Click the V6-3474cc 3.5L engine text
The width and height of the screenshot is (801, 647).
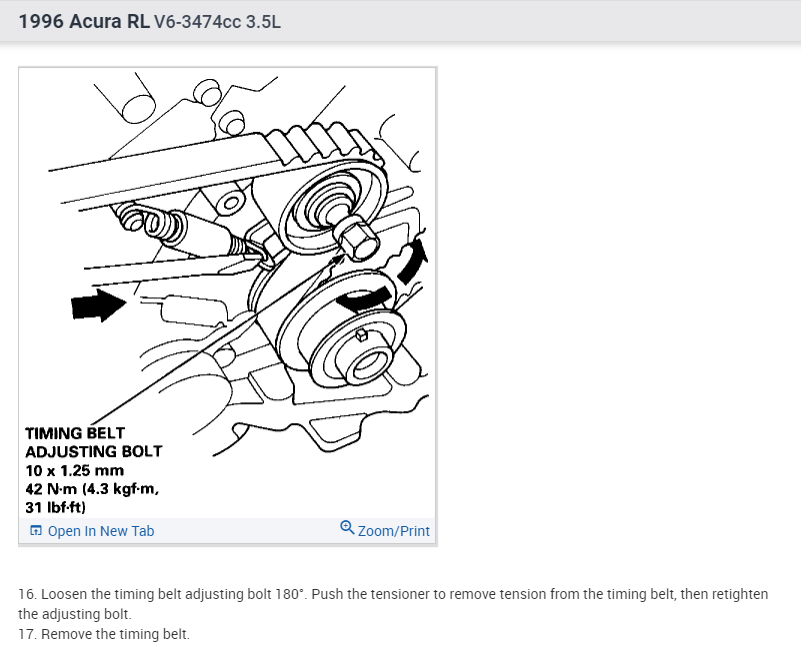(217, 22)
